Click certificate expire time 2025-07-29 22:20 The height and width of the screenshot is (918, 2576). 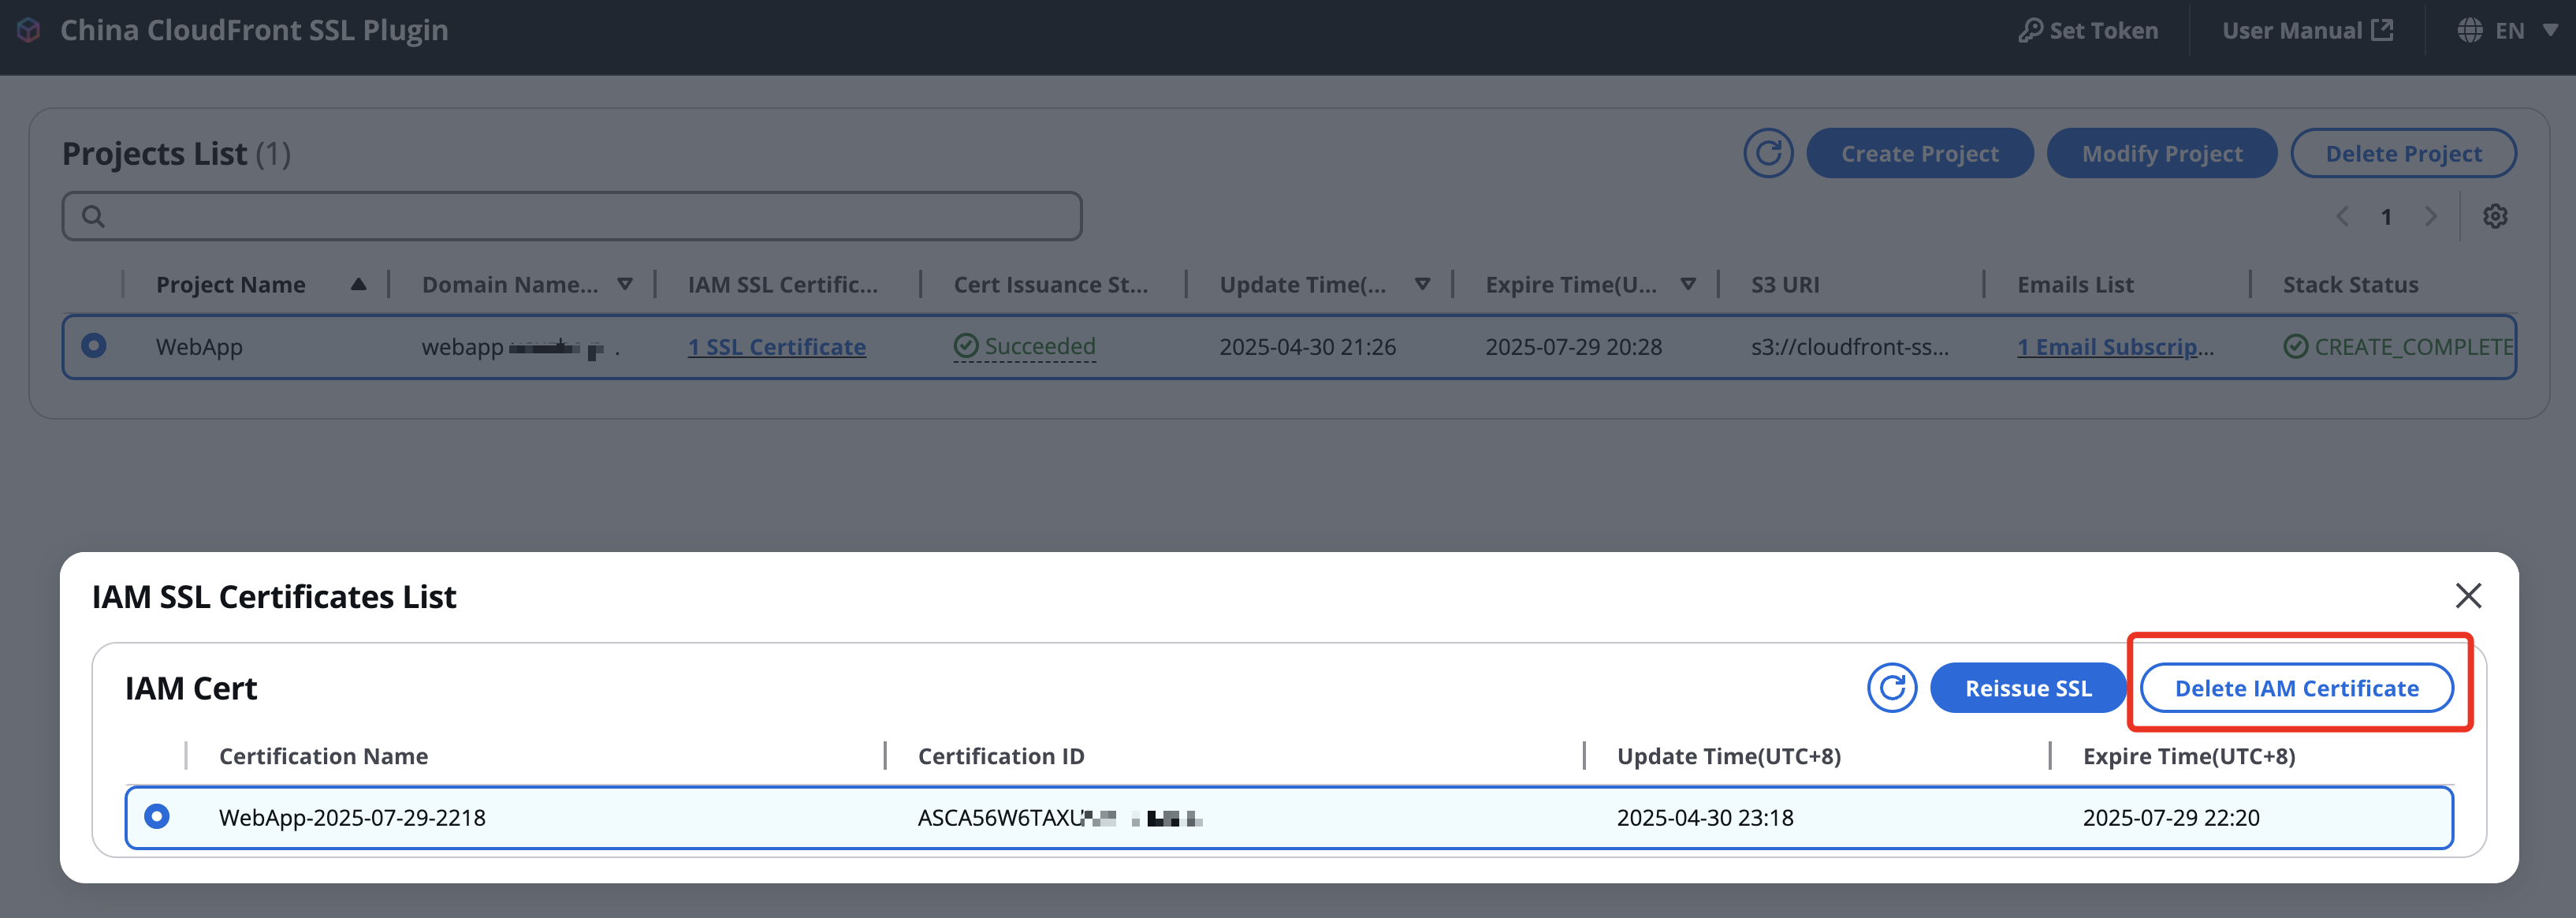(2171, 818)
